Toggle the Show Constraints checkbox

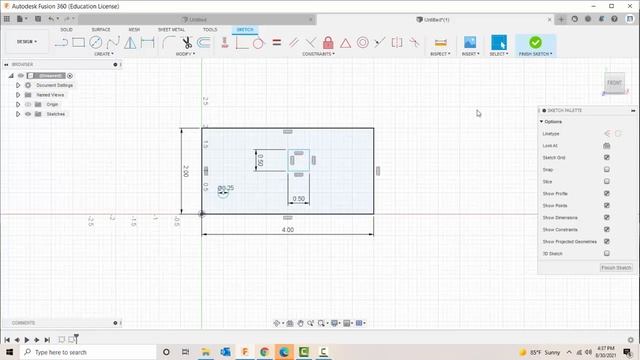pyautogui.click(x=607, y=229)
